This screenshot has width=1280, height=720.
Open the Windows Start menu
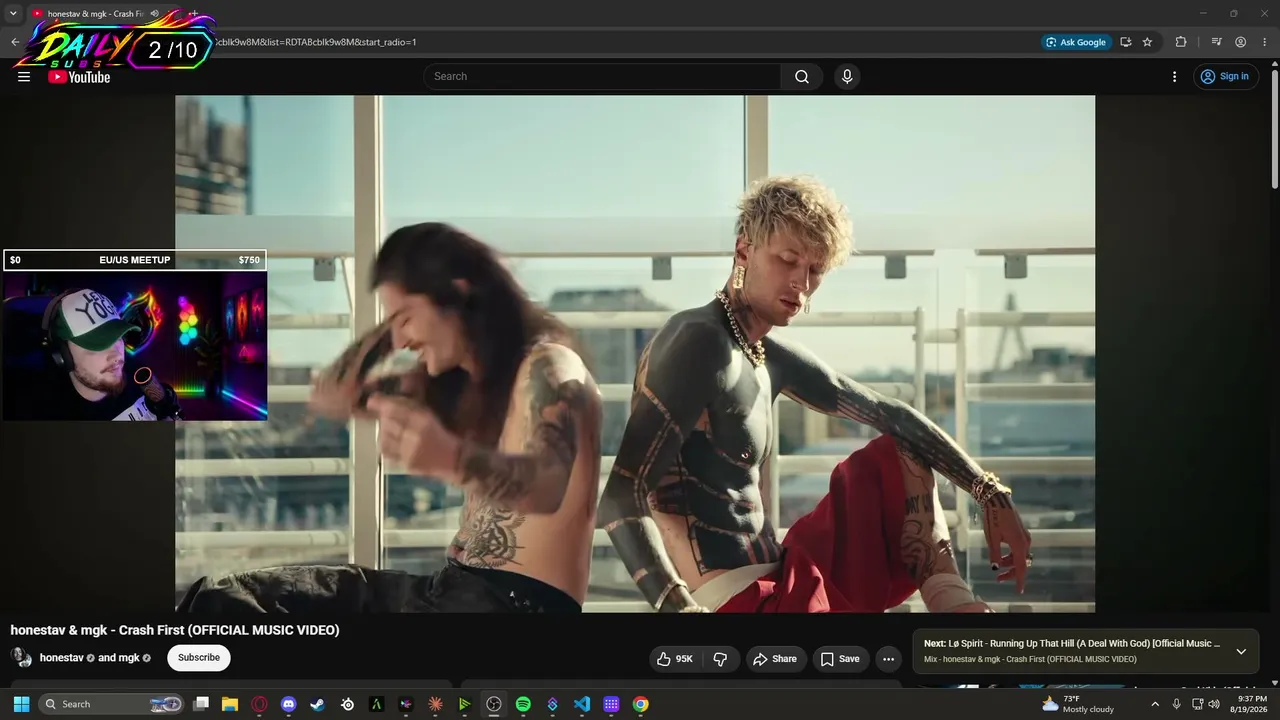21,704
